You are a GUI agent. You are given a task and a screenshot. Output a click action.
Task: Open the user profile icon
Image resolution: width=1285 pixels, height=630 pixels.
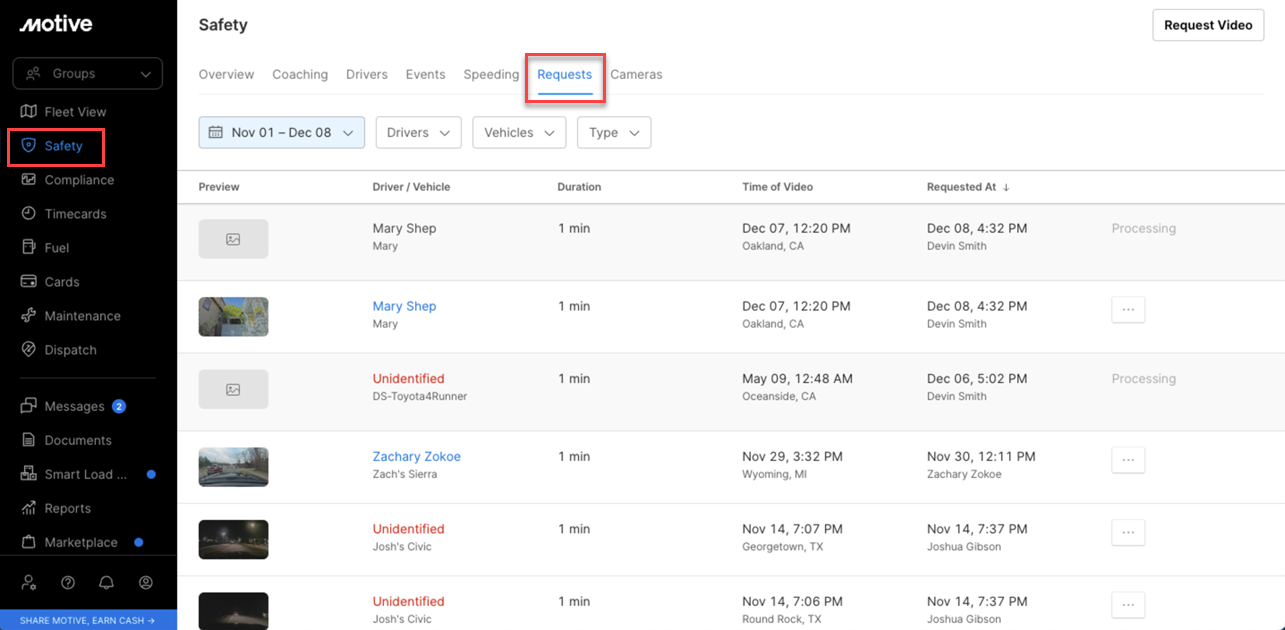point(146,582)
